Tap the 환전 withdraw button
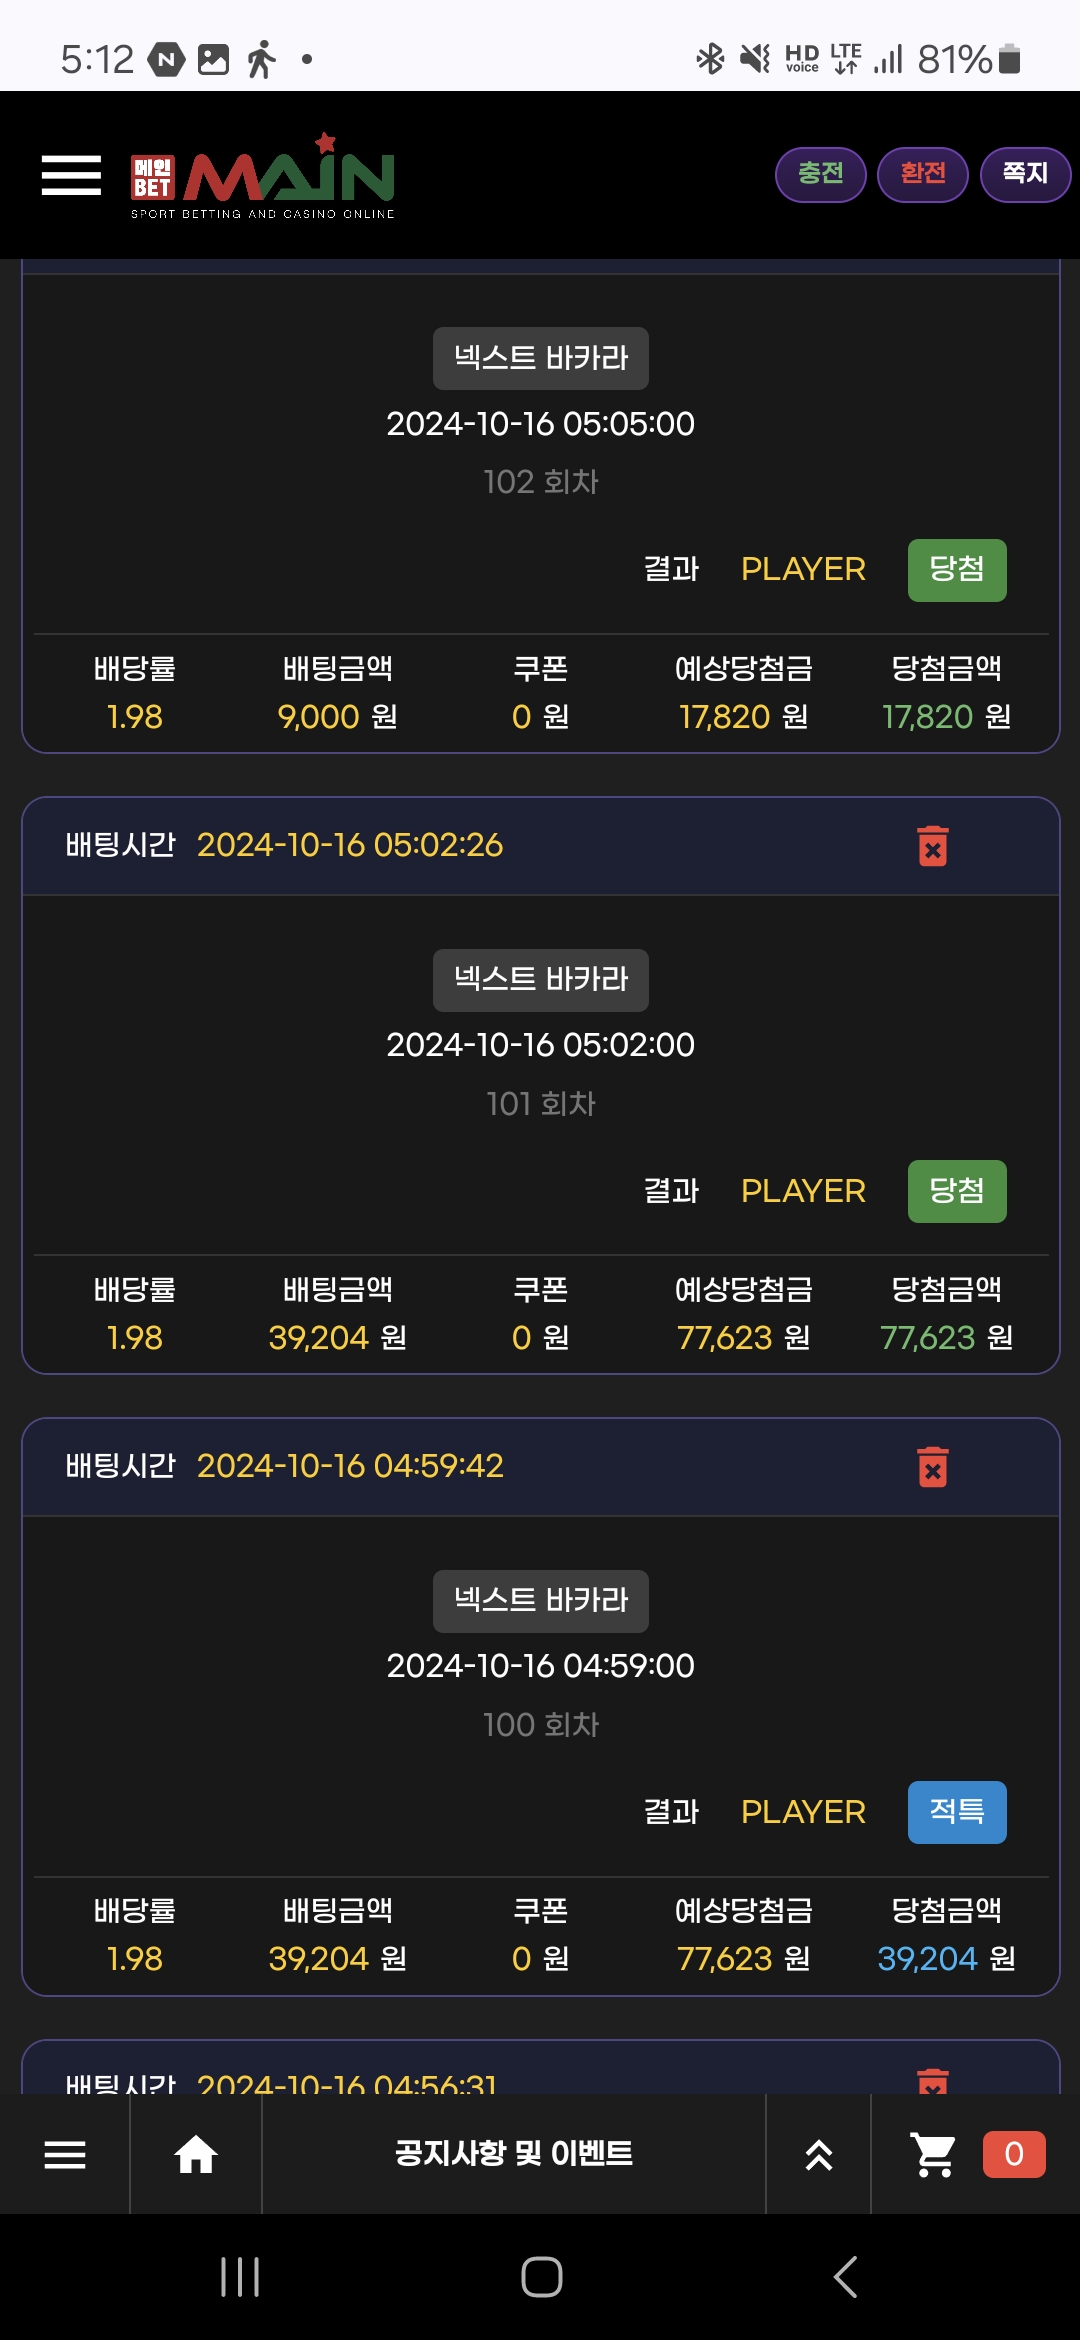The width and height of the screenshot is (1080, 2340). 922,174
